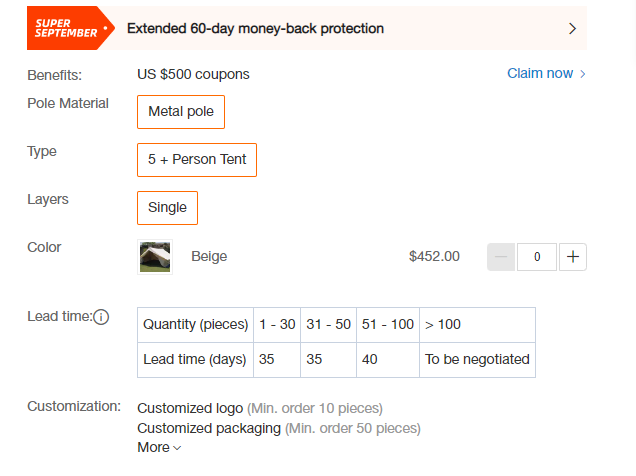The width and height of the screenshot is (636, 476).
Task: Click the Beige color label
Action: [x=209, y=256]
